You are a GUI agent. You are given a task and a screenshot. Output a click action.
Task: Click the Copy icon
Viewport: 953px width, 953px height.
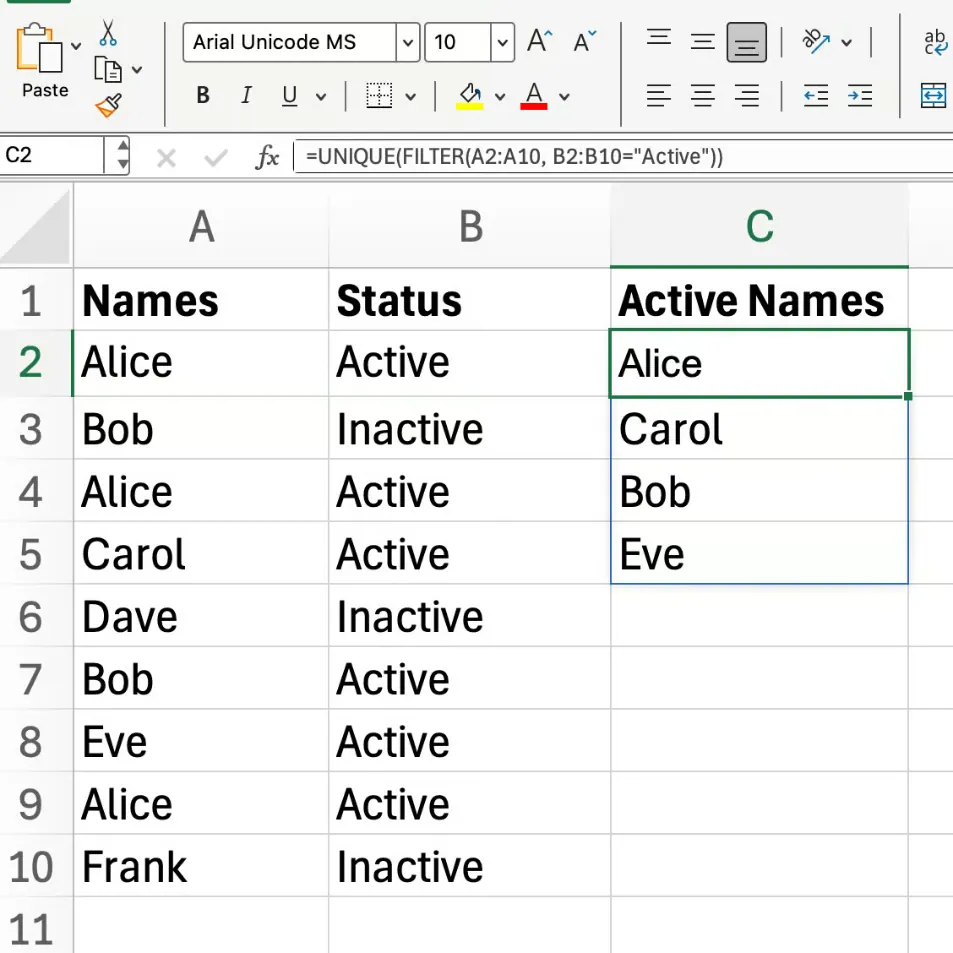110,68
